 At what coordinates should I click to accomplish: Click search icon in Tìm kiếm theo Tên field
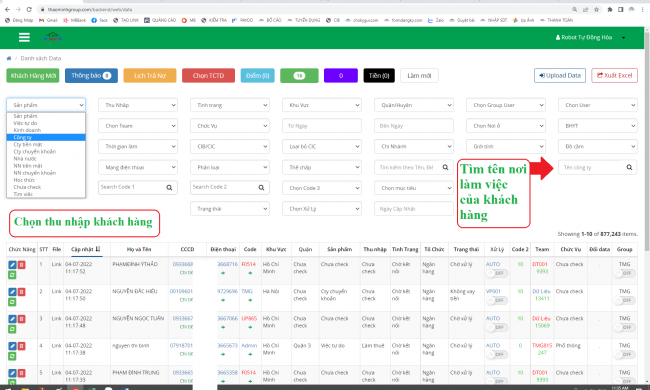click(x=445, y=167)
